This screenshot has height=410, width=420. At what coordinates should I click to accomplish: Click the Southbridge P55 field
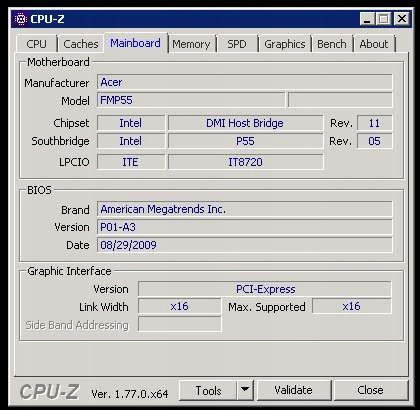tap(246, 141)
